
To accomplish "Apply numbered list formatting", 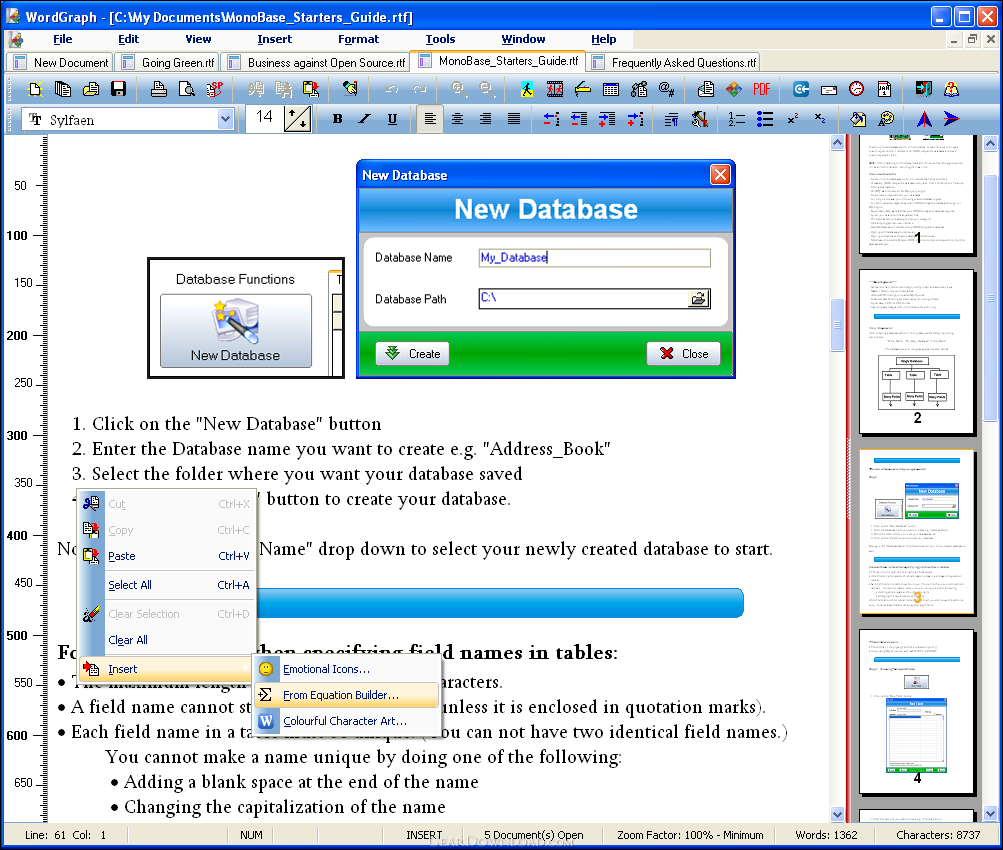I will click(736, 119).
